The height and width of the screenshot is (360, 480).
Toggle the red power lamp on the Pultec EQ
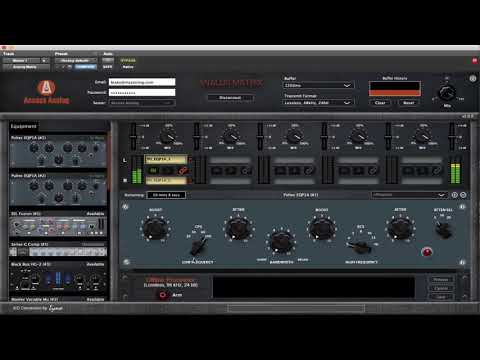[427, 252]
